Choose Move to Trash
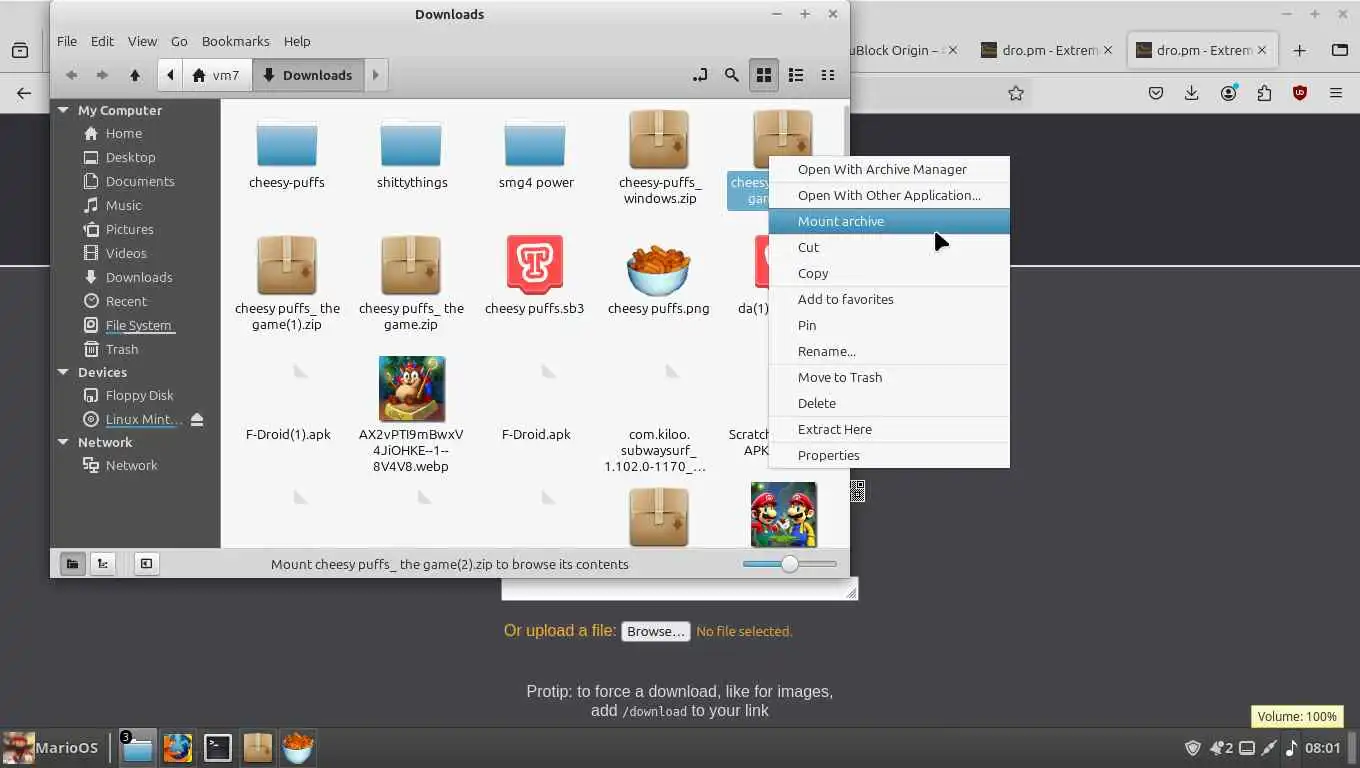The height and width of the screenshot is (768, 1360). coord(889,377)
